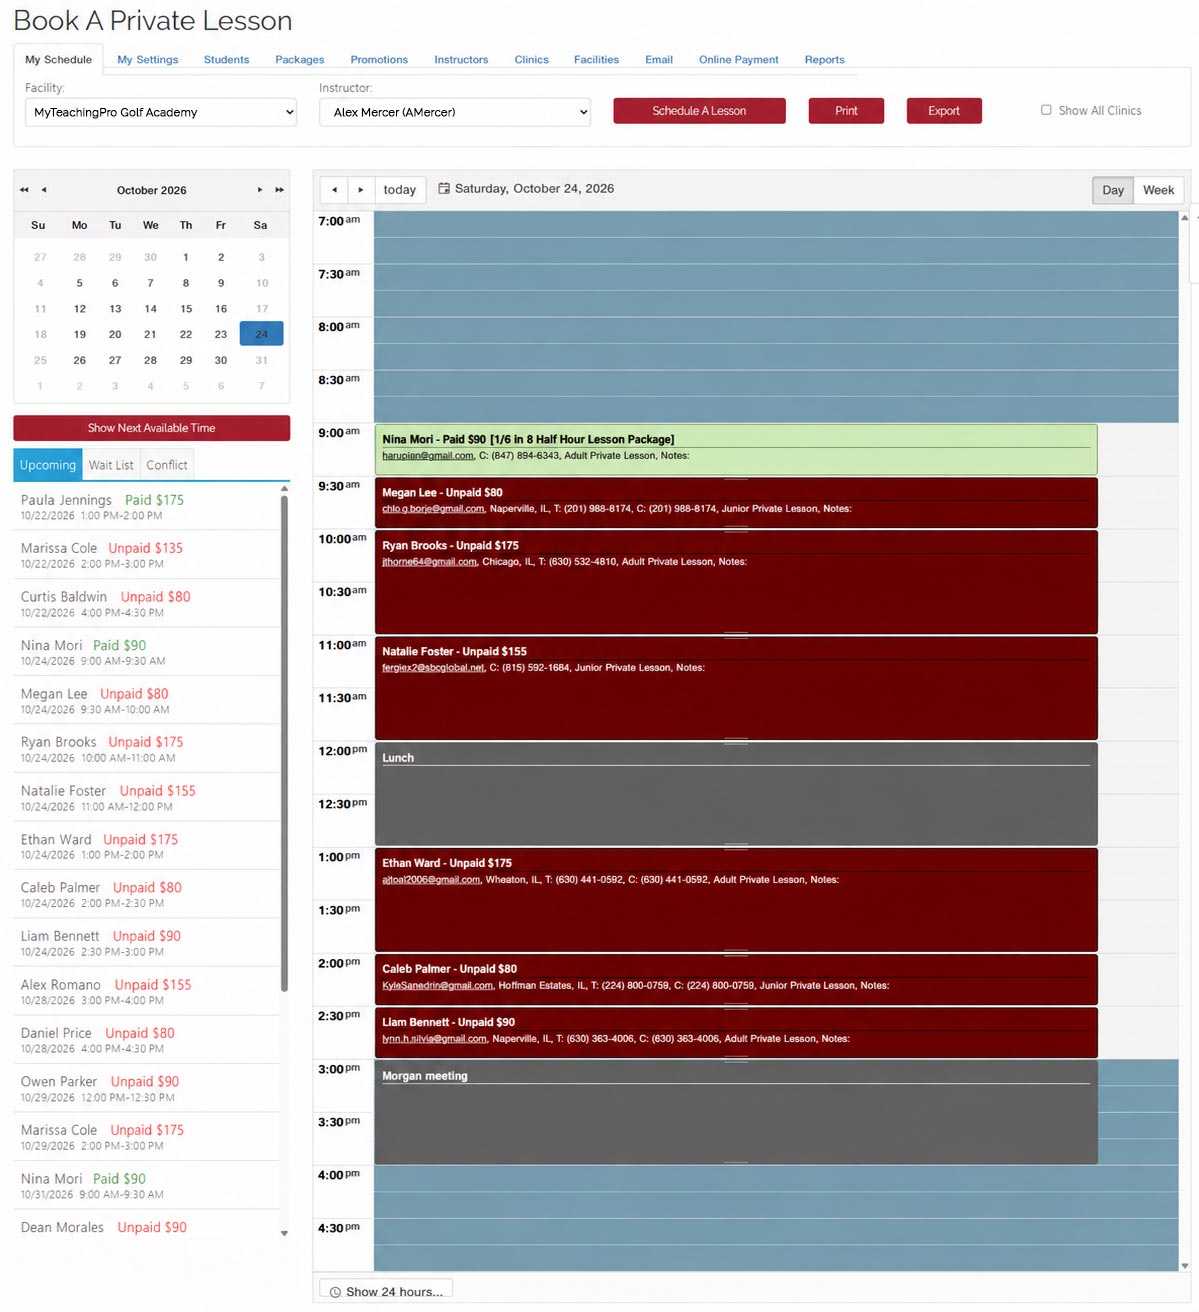
Task: Select Paula Jennings Paid $175 upcoming entry
Action: point(147,507)
